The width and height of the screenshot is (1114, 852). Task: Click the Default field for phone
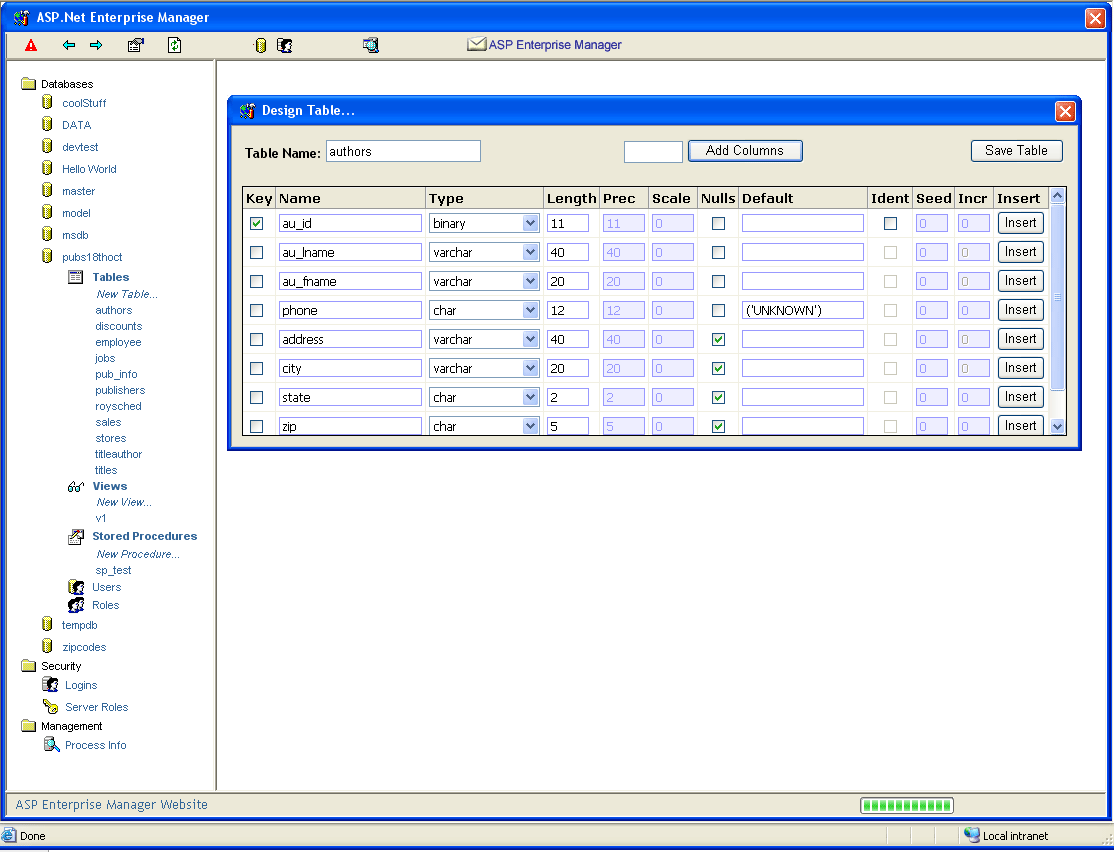pos(803,311)
